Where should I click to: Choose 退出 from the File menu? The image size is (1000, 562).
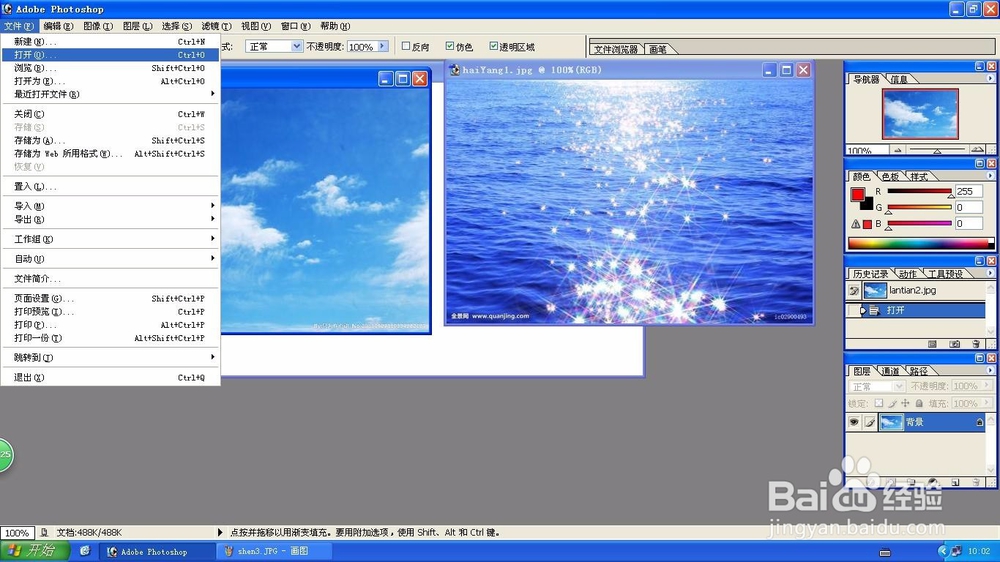pos(110,378)
